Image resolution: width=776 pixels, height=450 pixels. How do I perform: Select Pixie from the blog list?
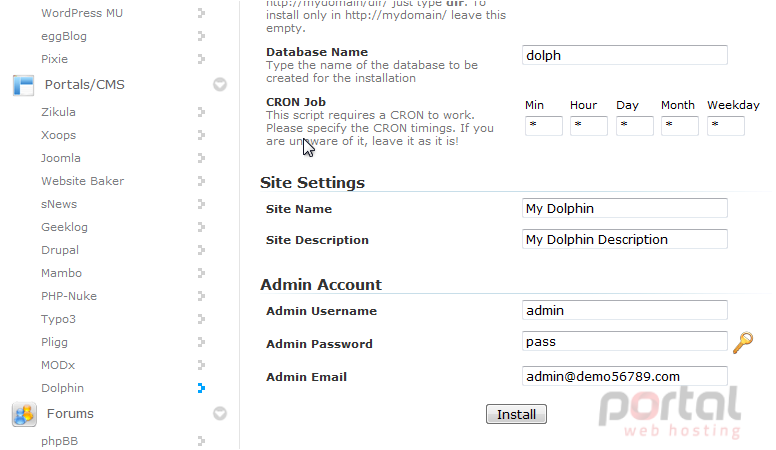point(54,59)
